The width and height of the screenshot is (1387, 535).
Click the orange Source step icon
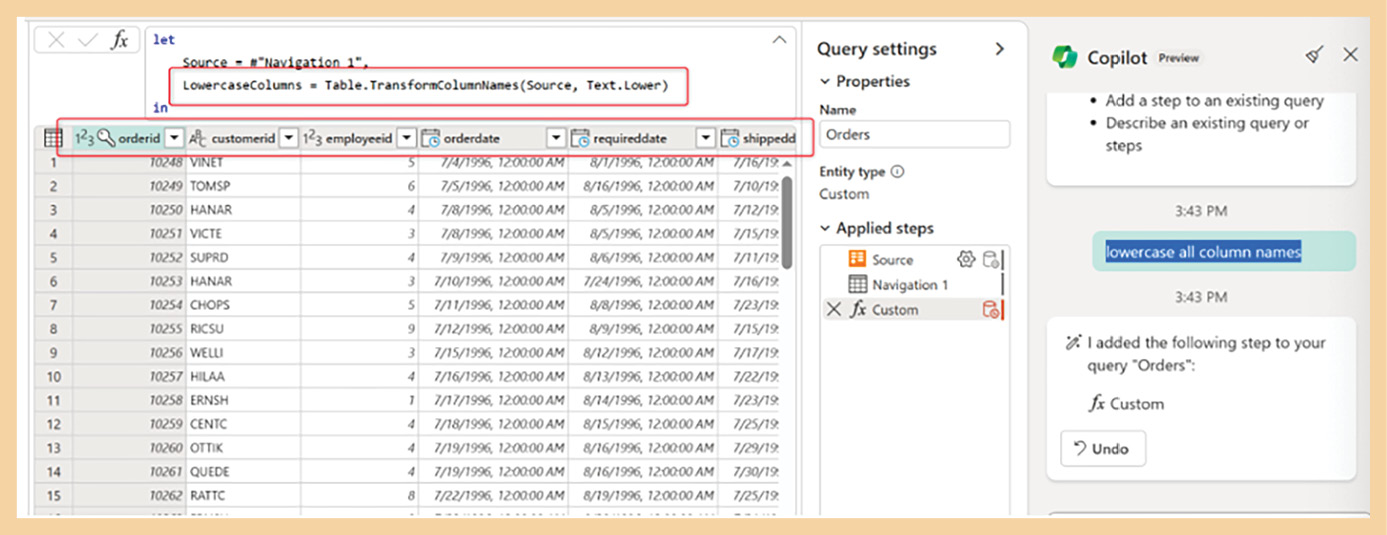tap(857, 259)
